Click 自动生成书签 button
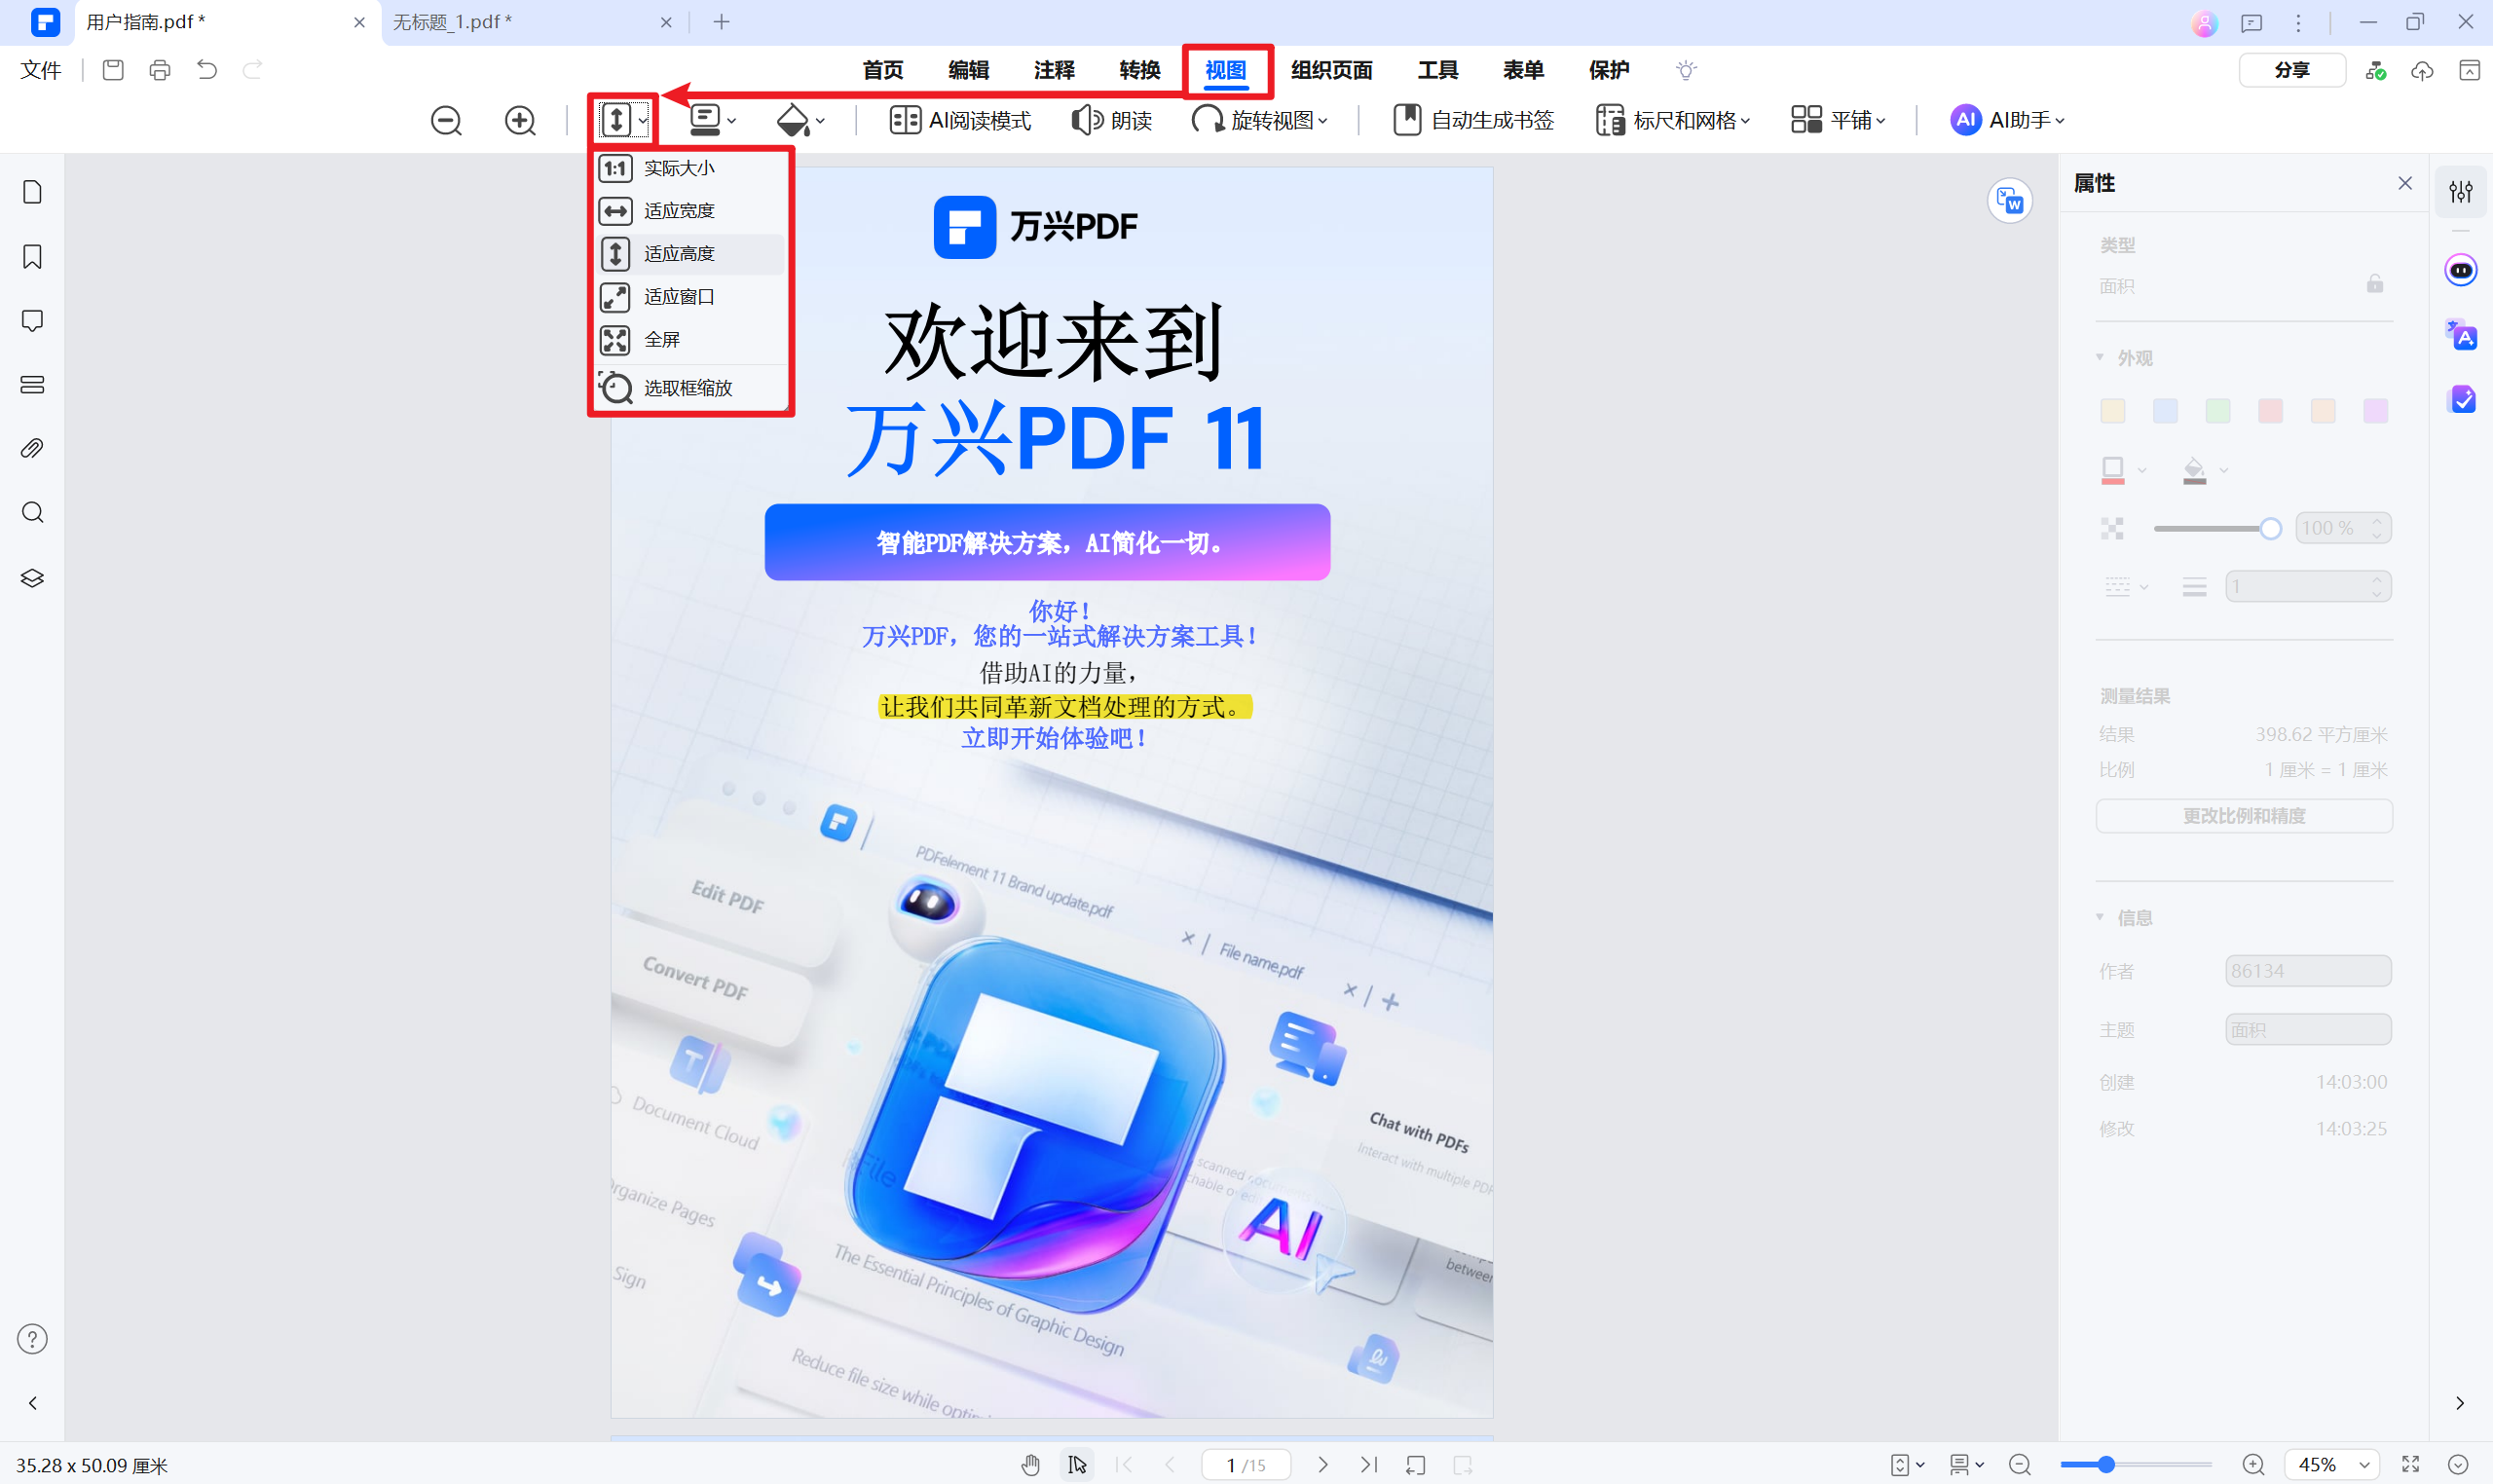The image size is (2493, 1484). [1473, 121]
